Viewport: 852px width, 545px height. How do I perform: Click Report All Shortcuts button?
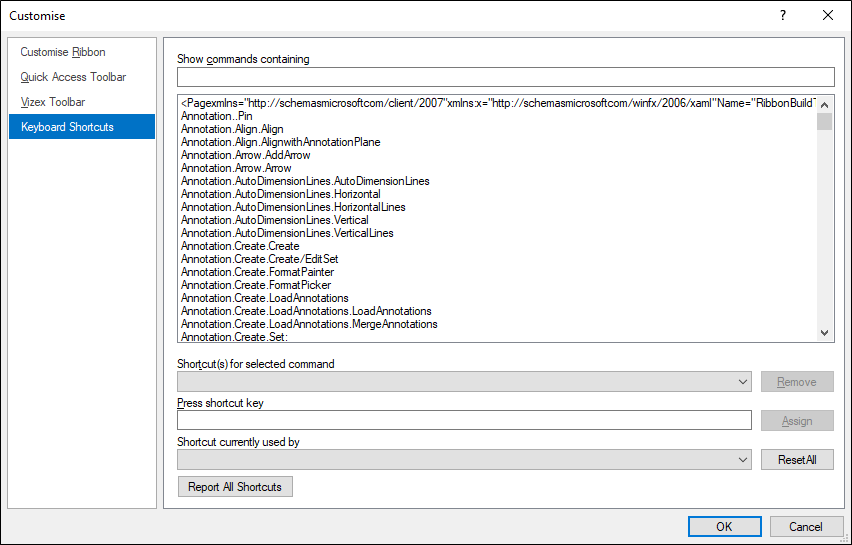235,486
